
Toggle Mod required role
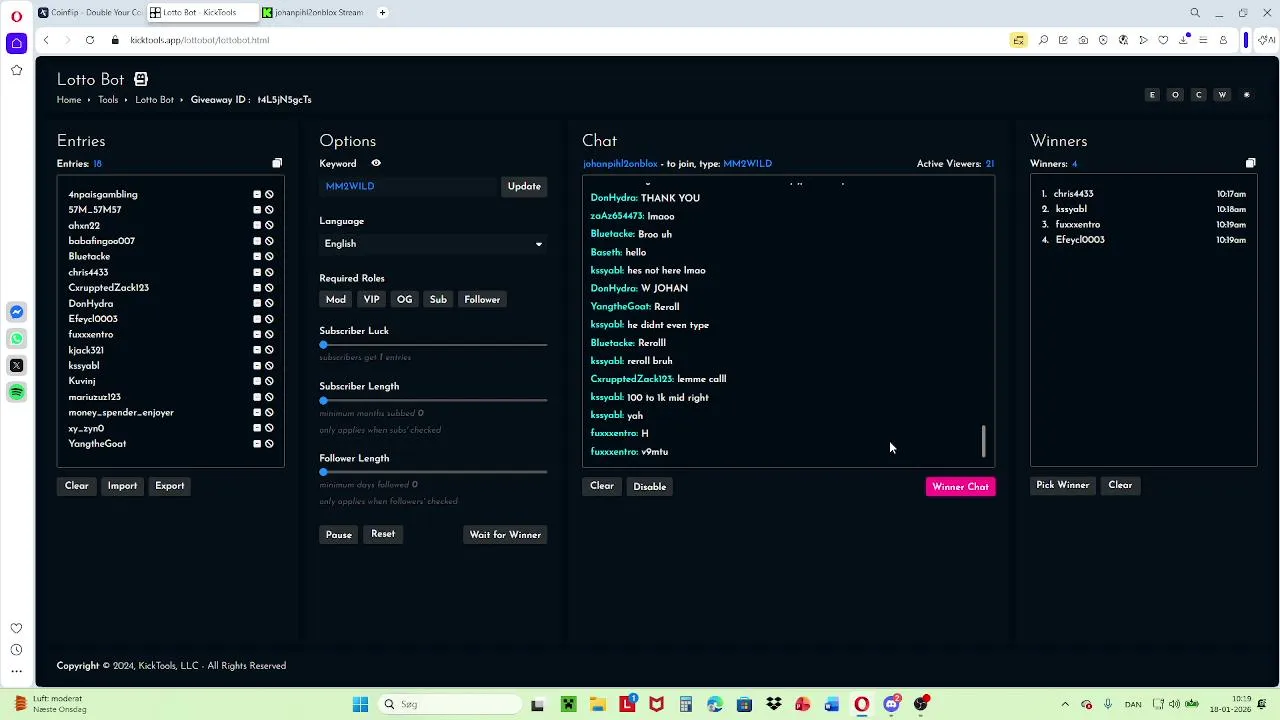(336, 299)
